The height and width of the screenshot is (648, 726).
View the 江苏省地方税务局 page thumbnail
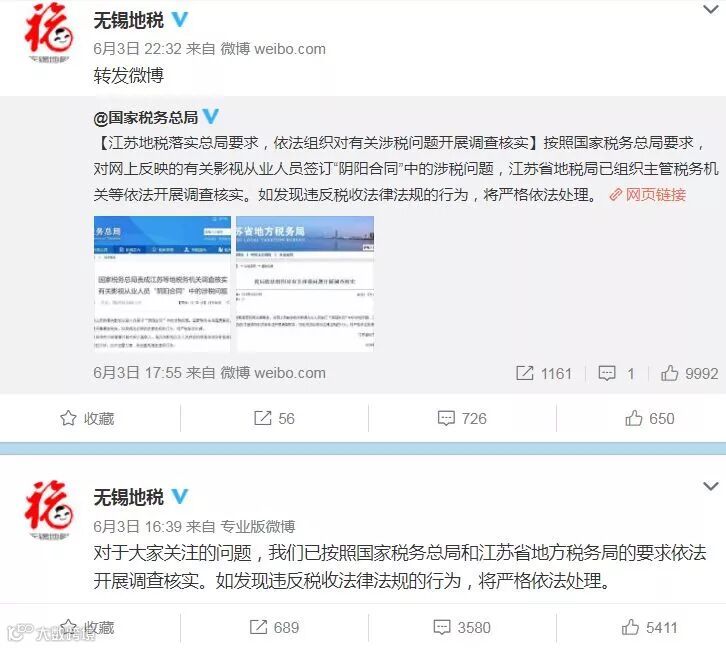(305, 283)
